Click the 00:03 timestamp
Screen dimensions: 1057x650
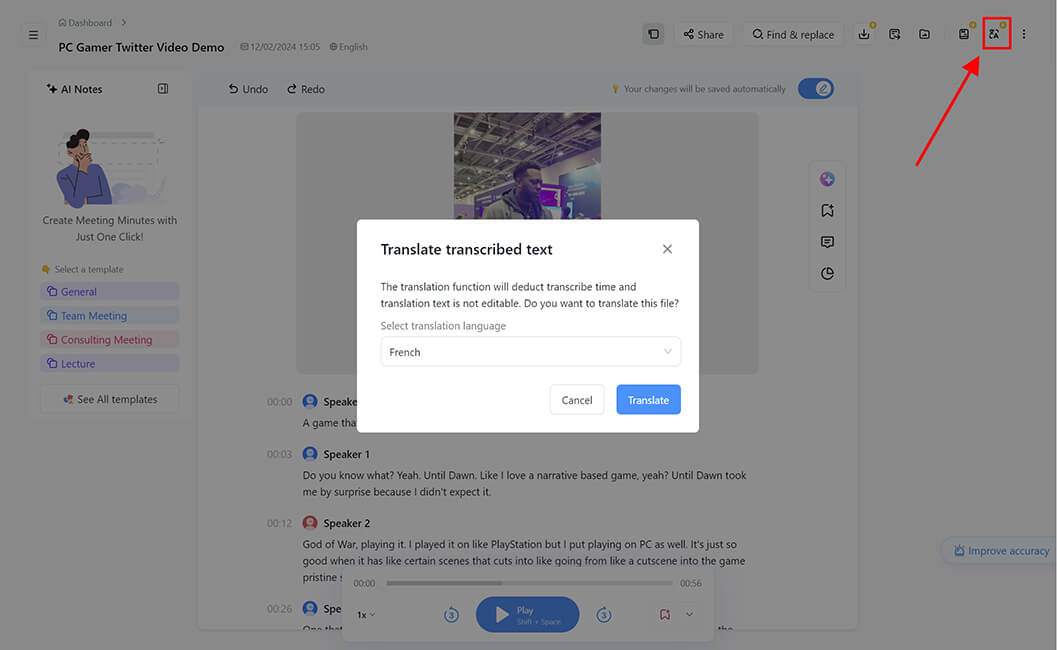point(279,454)
